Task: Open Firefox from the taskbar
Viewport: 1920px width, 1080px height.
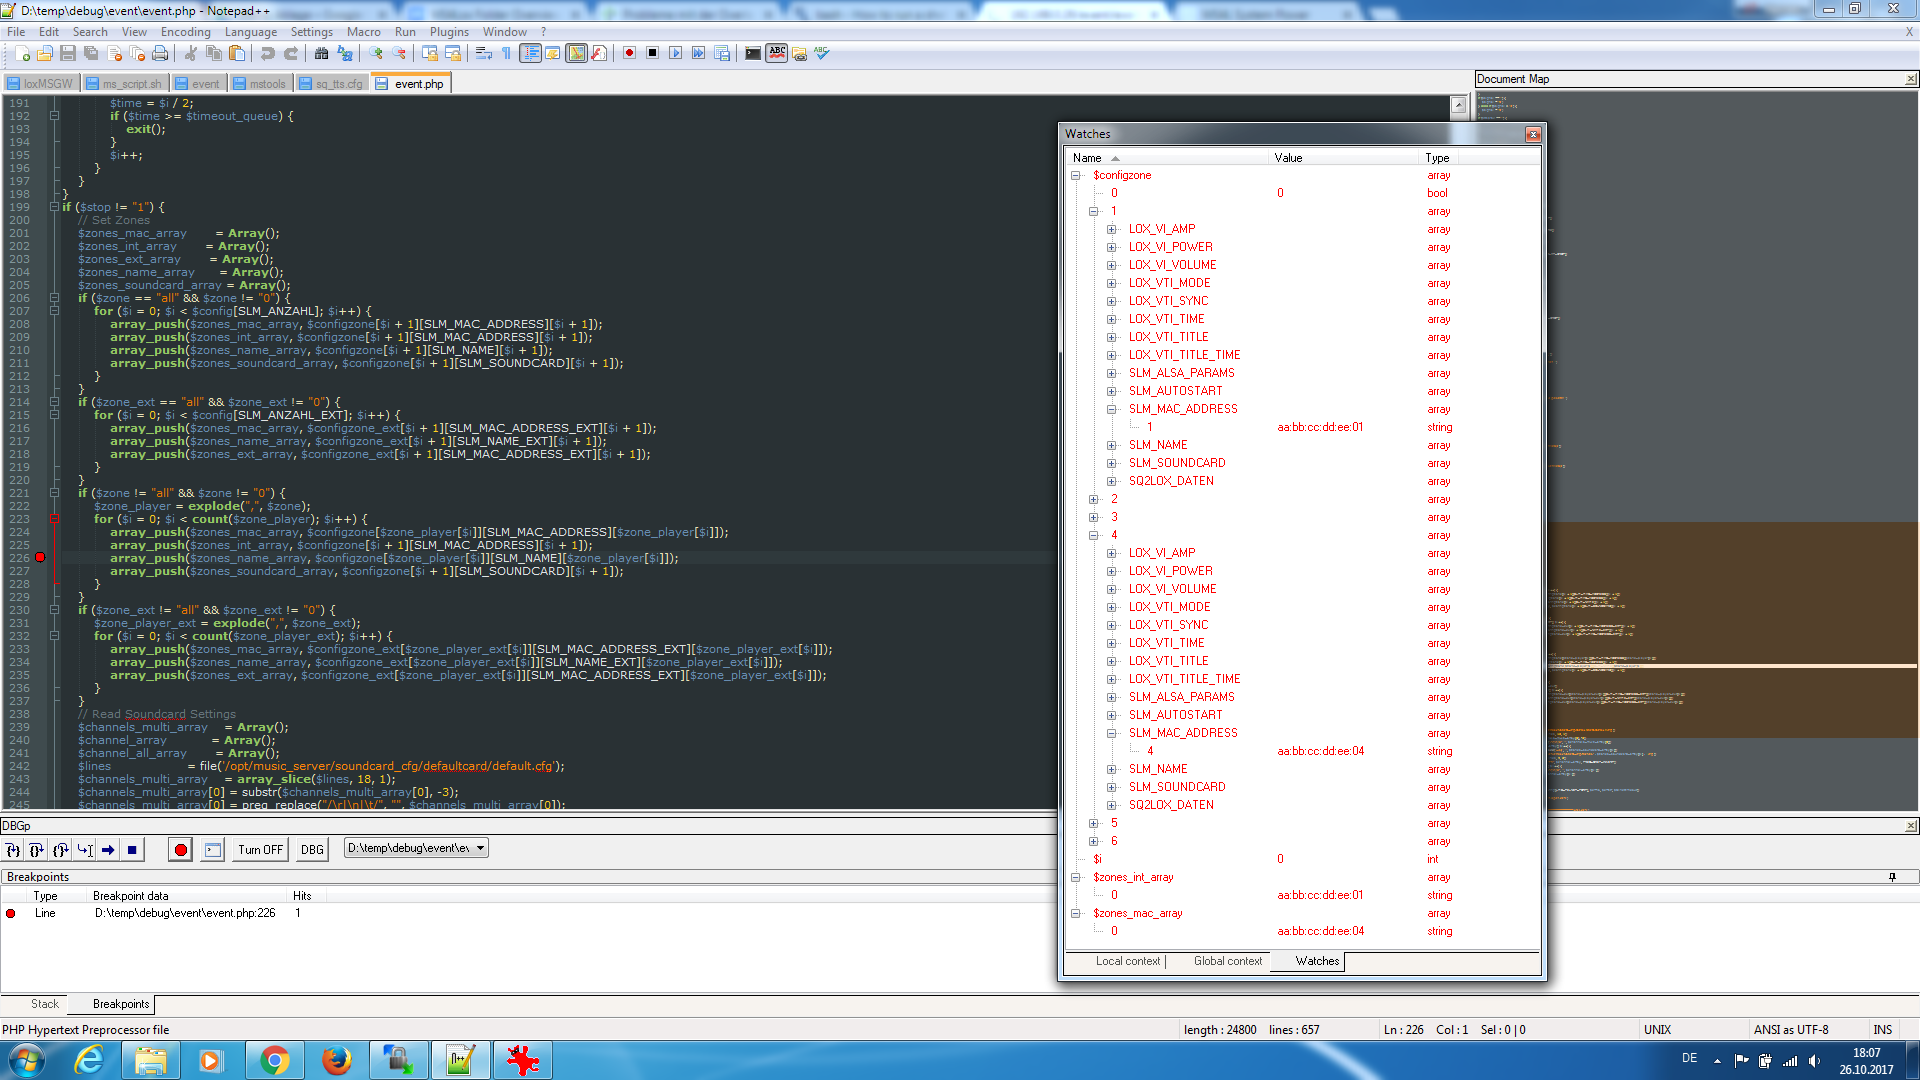Action: [x=337, y=1060]
